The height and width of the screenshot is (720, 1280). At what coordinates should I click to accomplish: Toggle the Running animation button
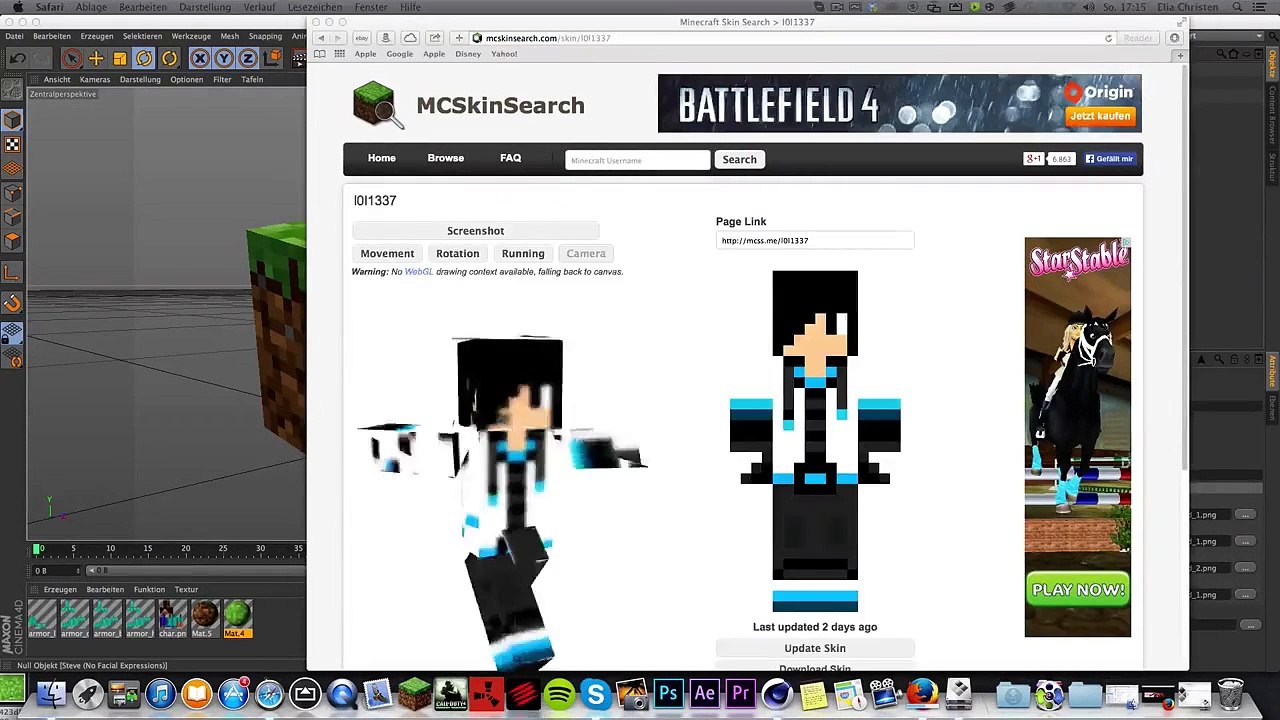coord(523,254)
